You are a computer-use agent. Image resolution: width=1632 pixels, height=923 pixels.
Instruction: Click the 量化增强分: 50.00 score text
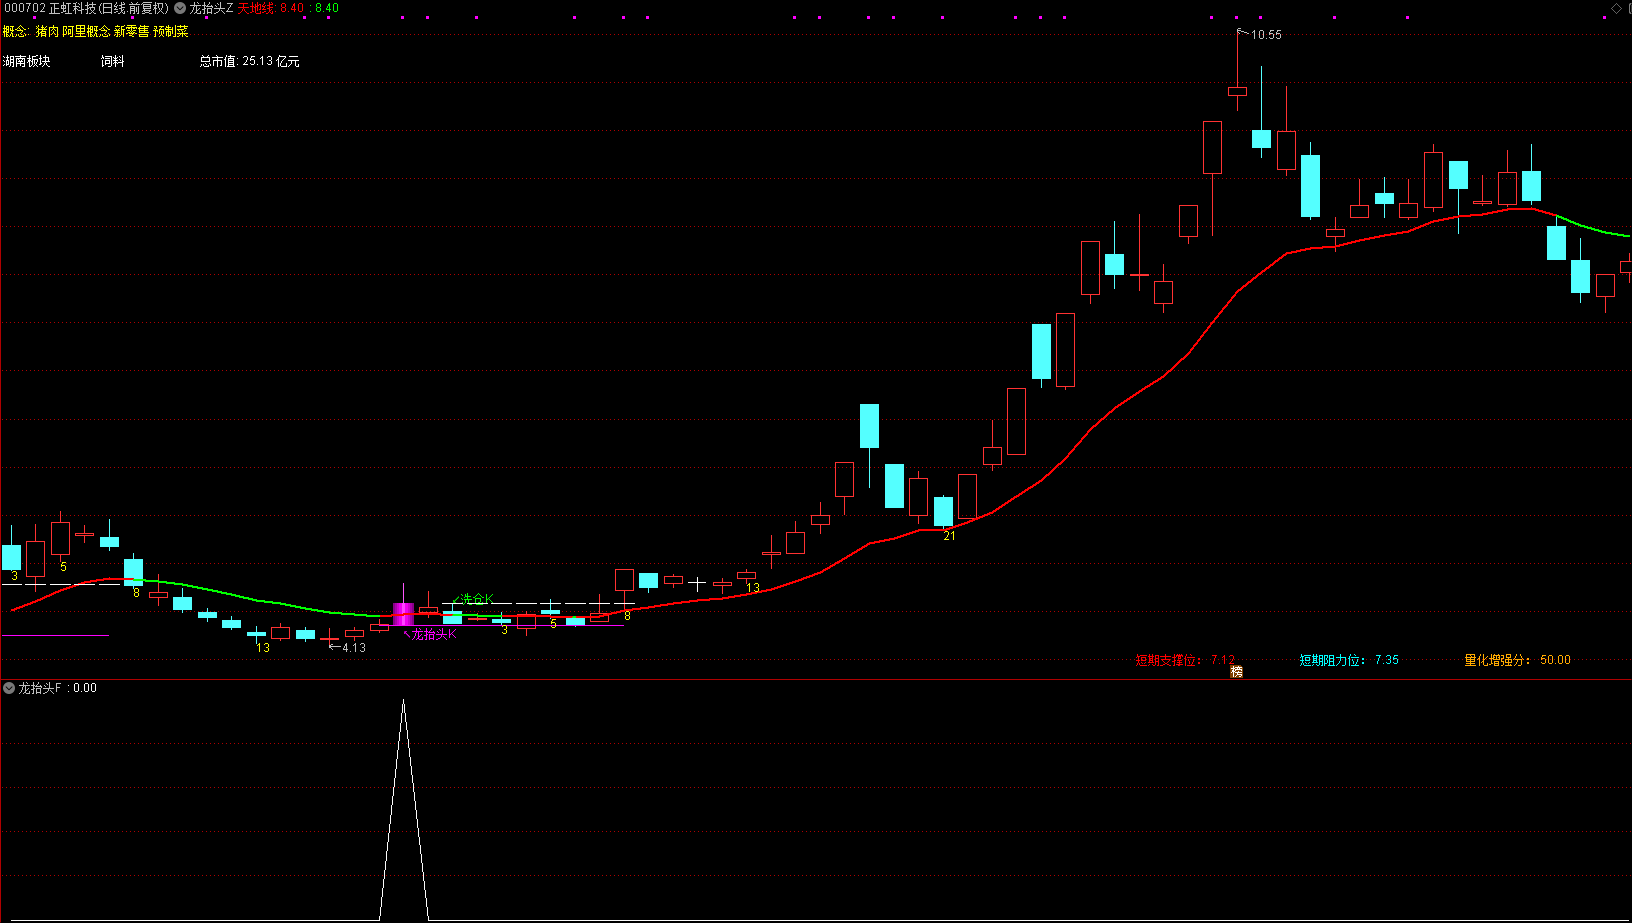[x=1517, y=660]
